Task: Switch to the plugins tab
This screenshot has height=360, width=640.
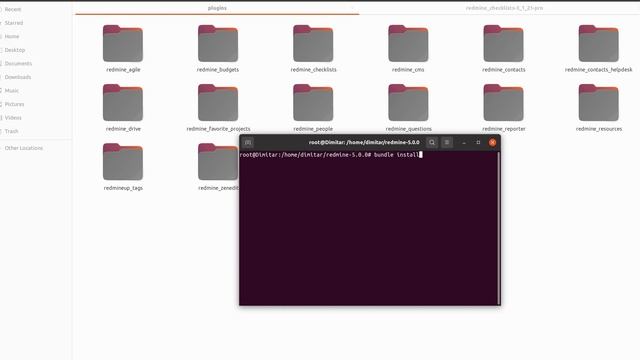Action: pos(217,8)
